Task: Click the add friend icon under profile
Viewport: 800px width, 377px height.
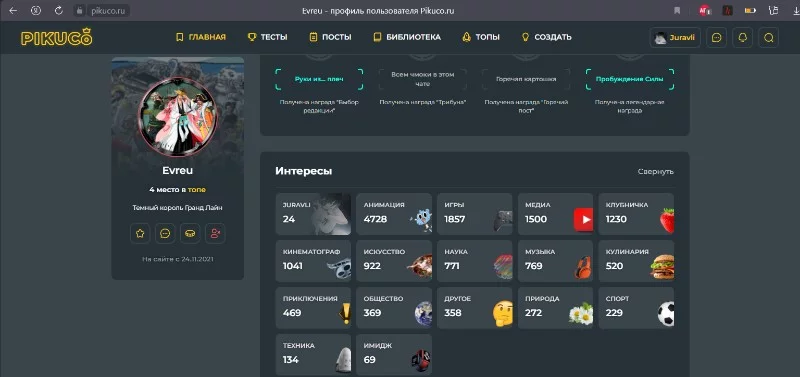Action: pyautogui.click(x=215, y=233)
